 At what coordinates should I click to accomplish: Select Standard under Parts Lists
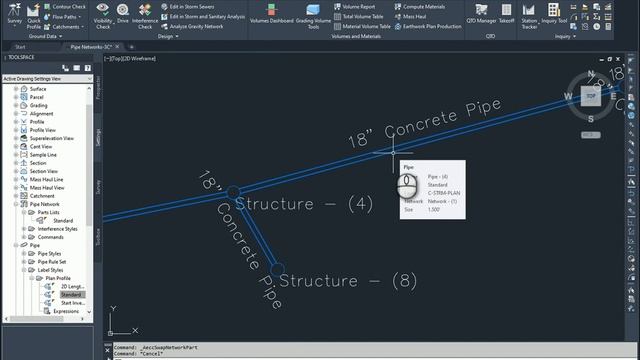point(63,221)
